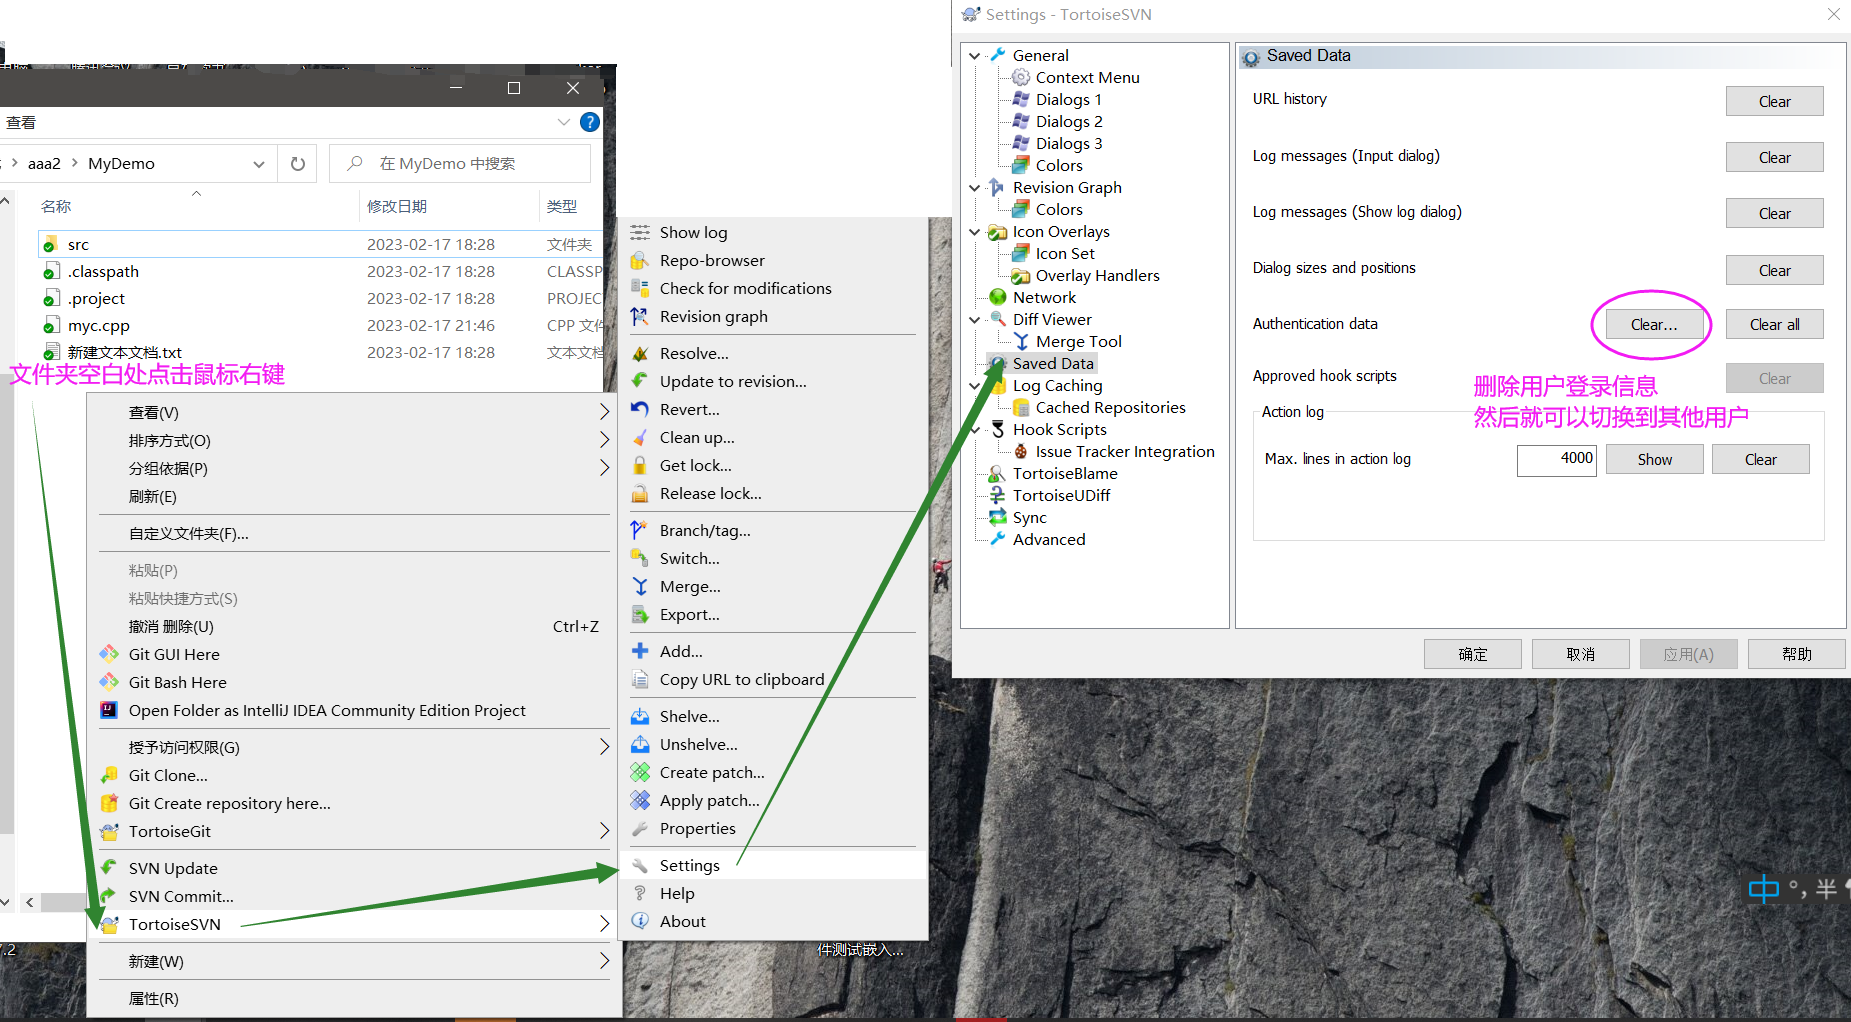Screen dimensions: 1851x1022
Task: Clear Dialog sizes and positions
Action: 1774,270
